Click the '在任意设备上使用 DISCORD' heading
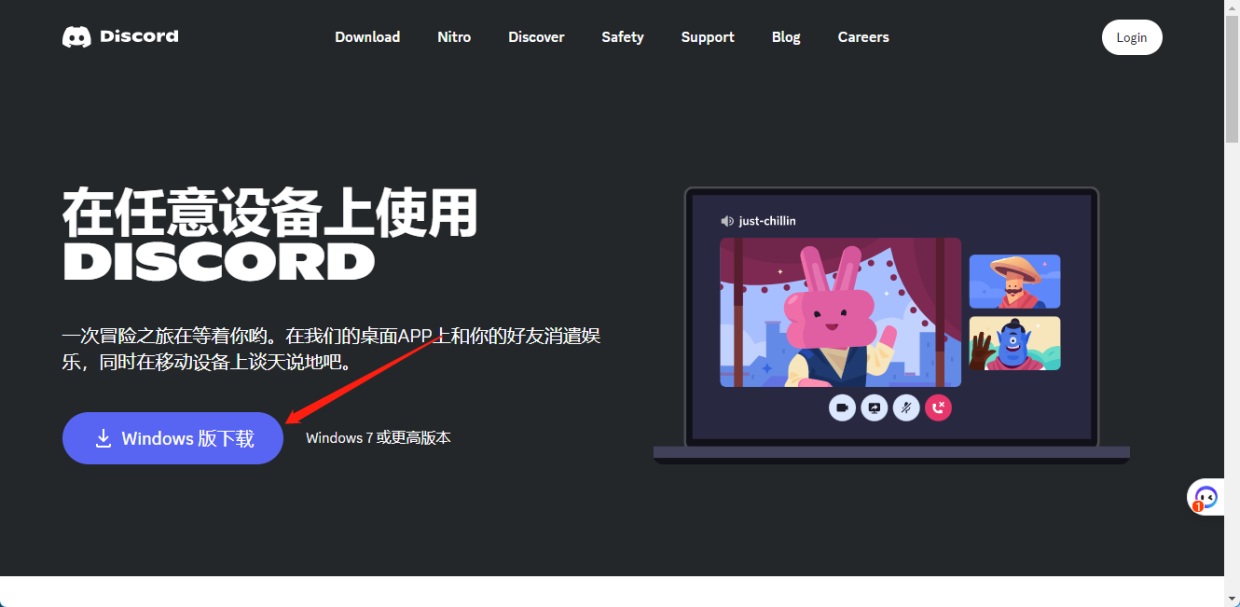 (270, 236)
